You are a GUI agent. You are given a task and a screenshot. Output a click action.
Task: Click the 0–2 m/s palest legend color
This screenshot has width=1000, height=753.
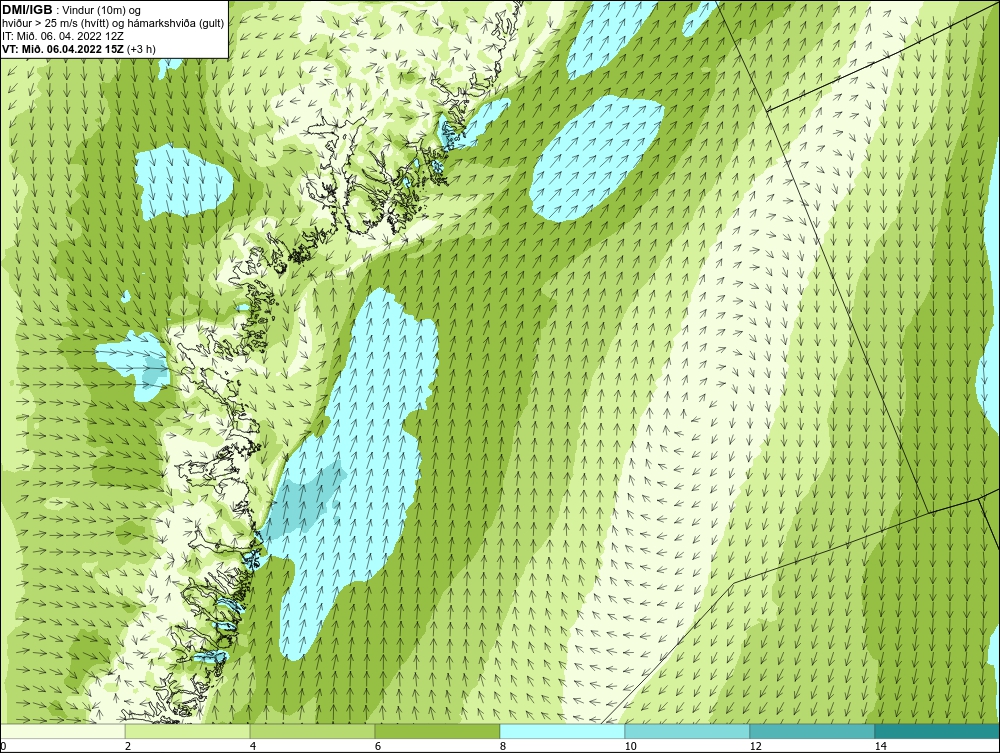62,731
